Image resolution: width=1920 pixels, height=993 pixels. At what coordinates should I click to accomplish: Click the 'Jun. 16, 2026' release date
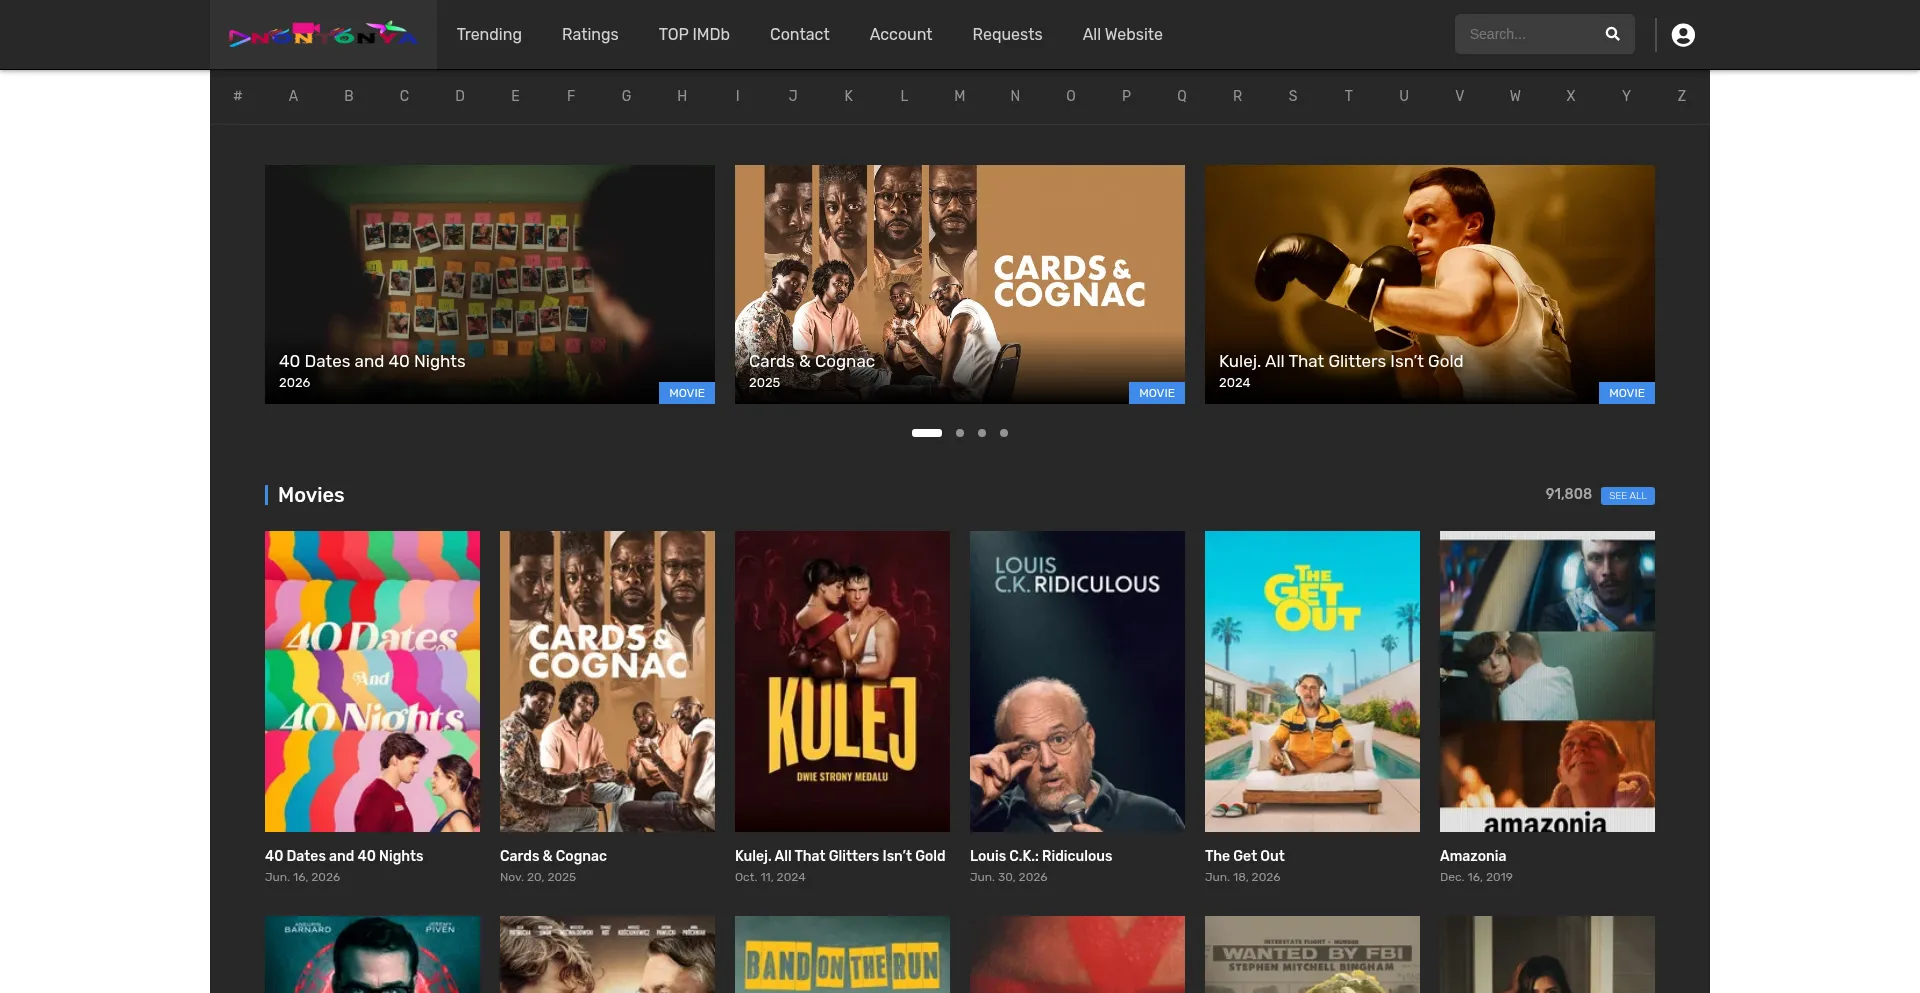point(302,877)
